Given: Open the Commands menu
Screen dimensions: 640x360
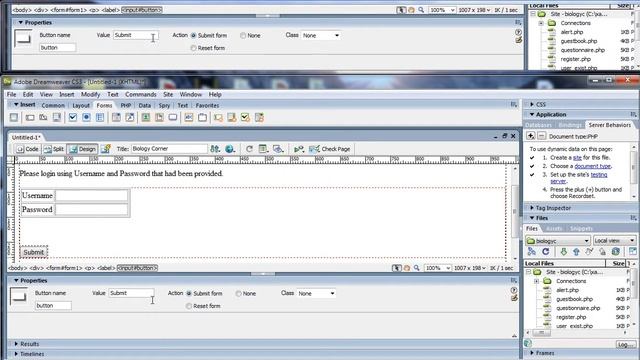Looking at the screenshot, I should [x=140, y=94].
